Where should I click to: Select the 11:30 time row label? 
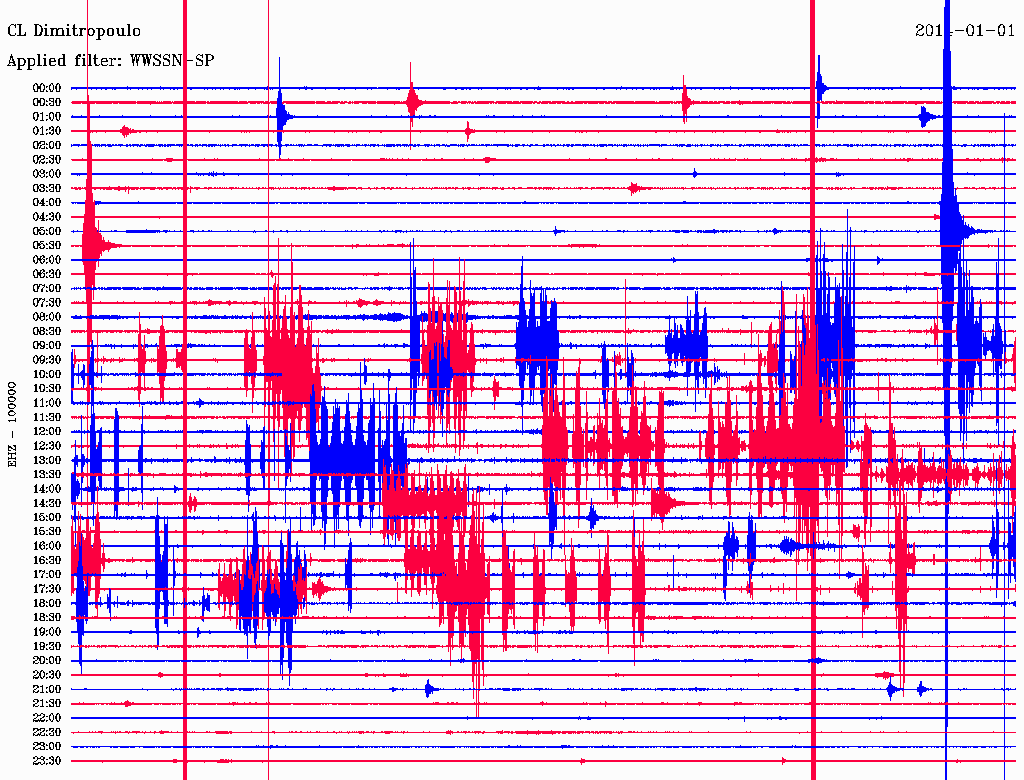(47, 417)
